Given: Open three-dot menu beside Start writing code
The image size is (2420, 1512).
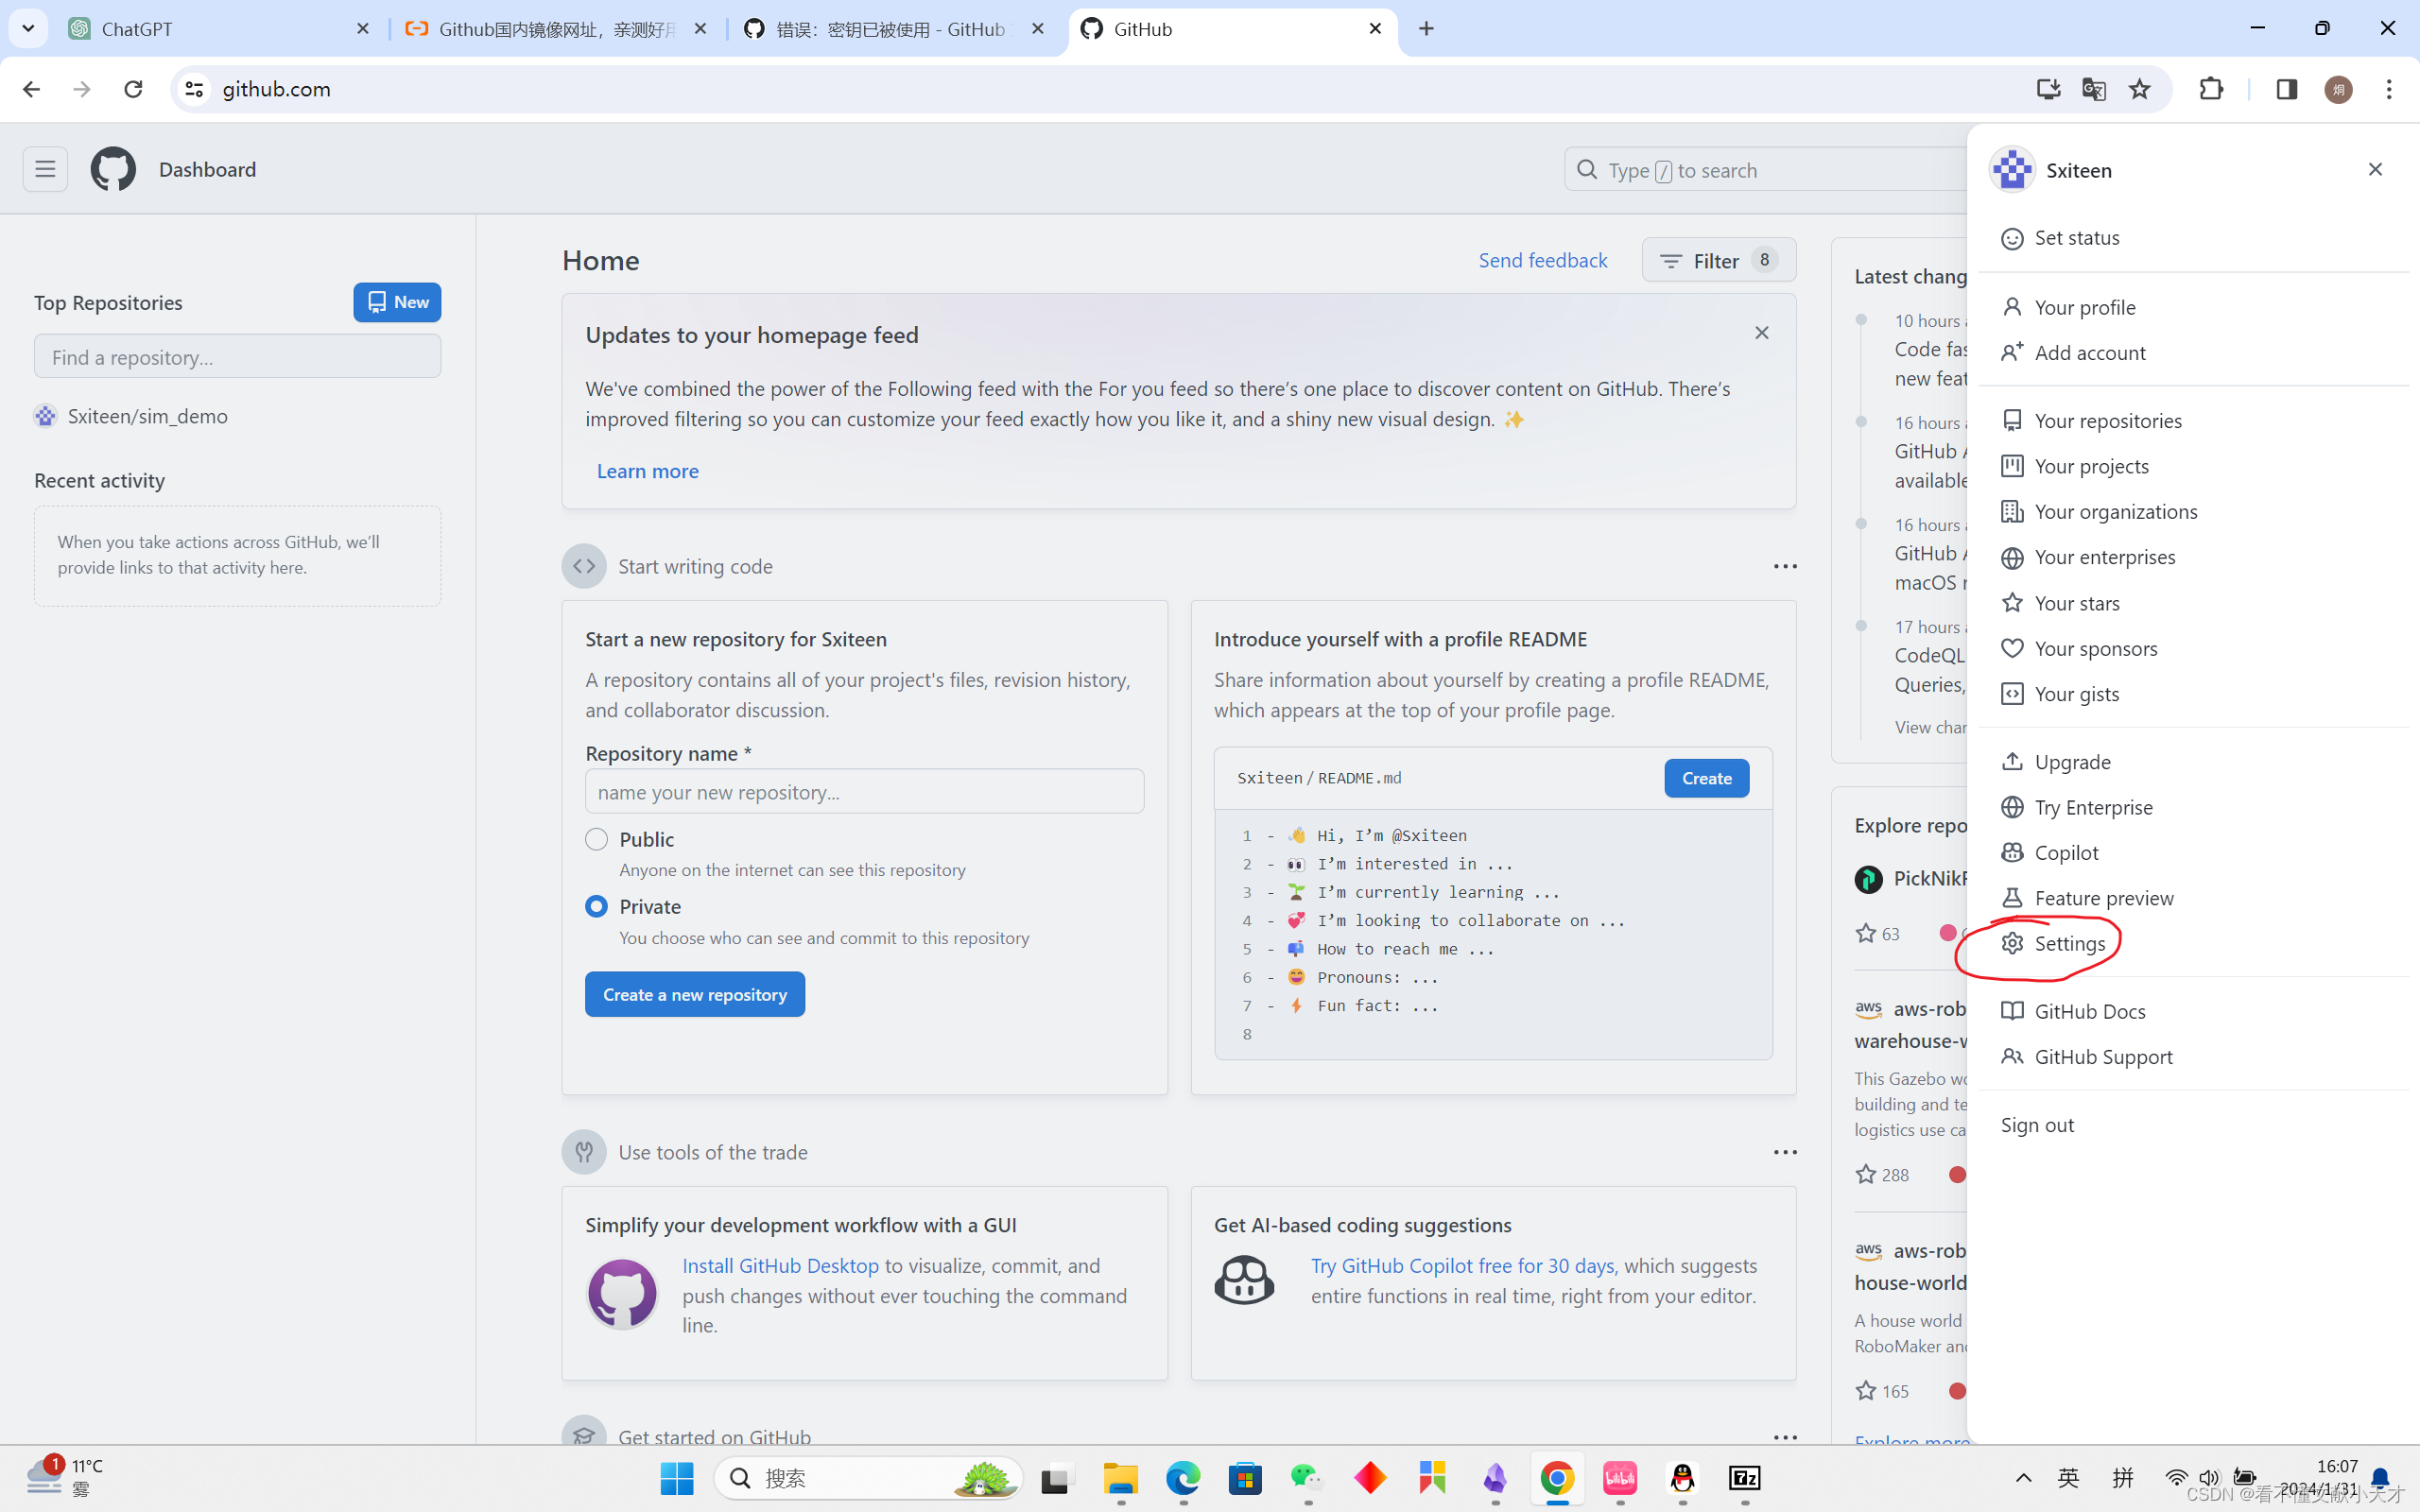Looking at the screenshot, I should 1785,566.
